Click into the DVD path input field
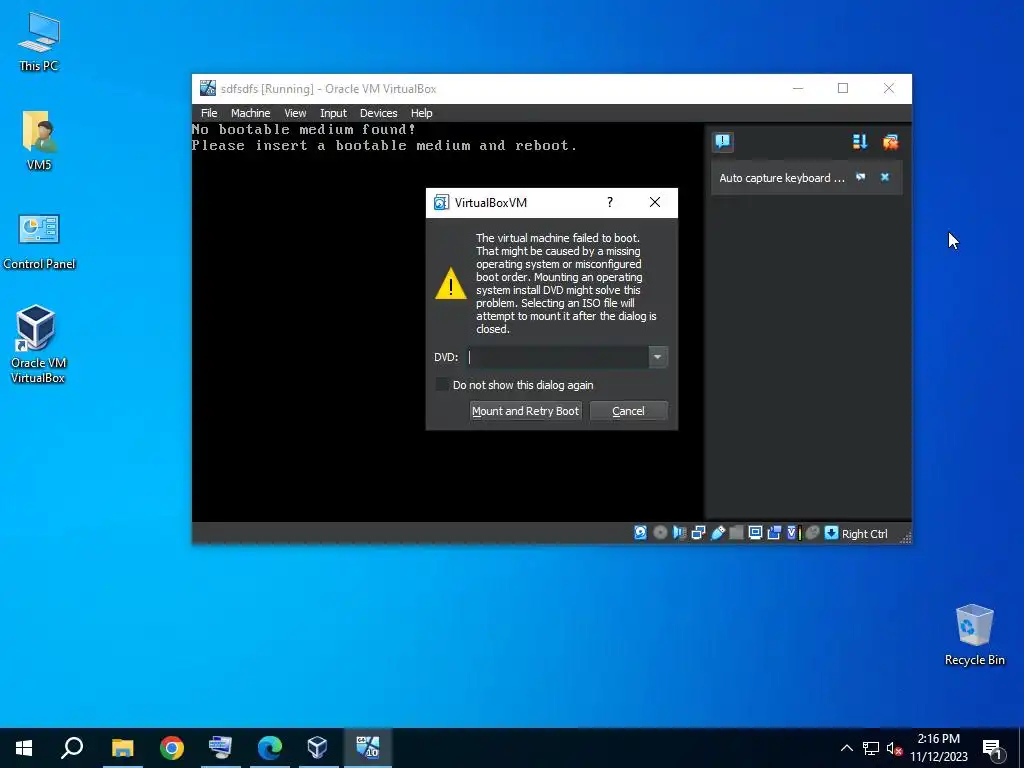The width and height of the screenshot is (1024, 768). click(558, 357)
